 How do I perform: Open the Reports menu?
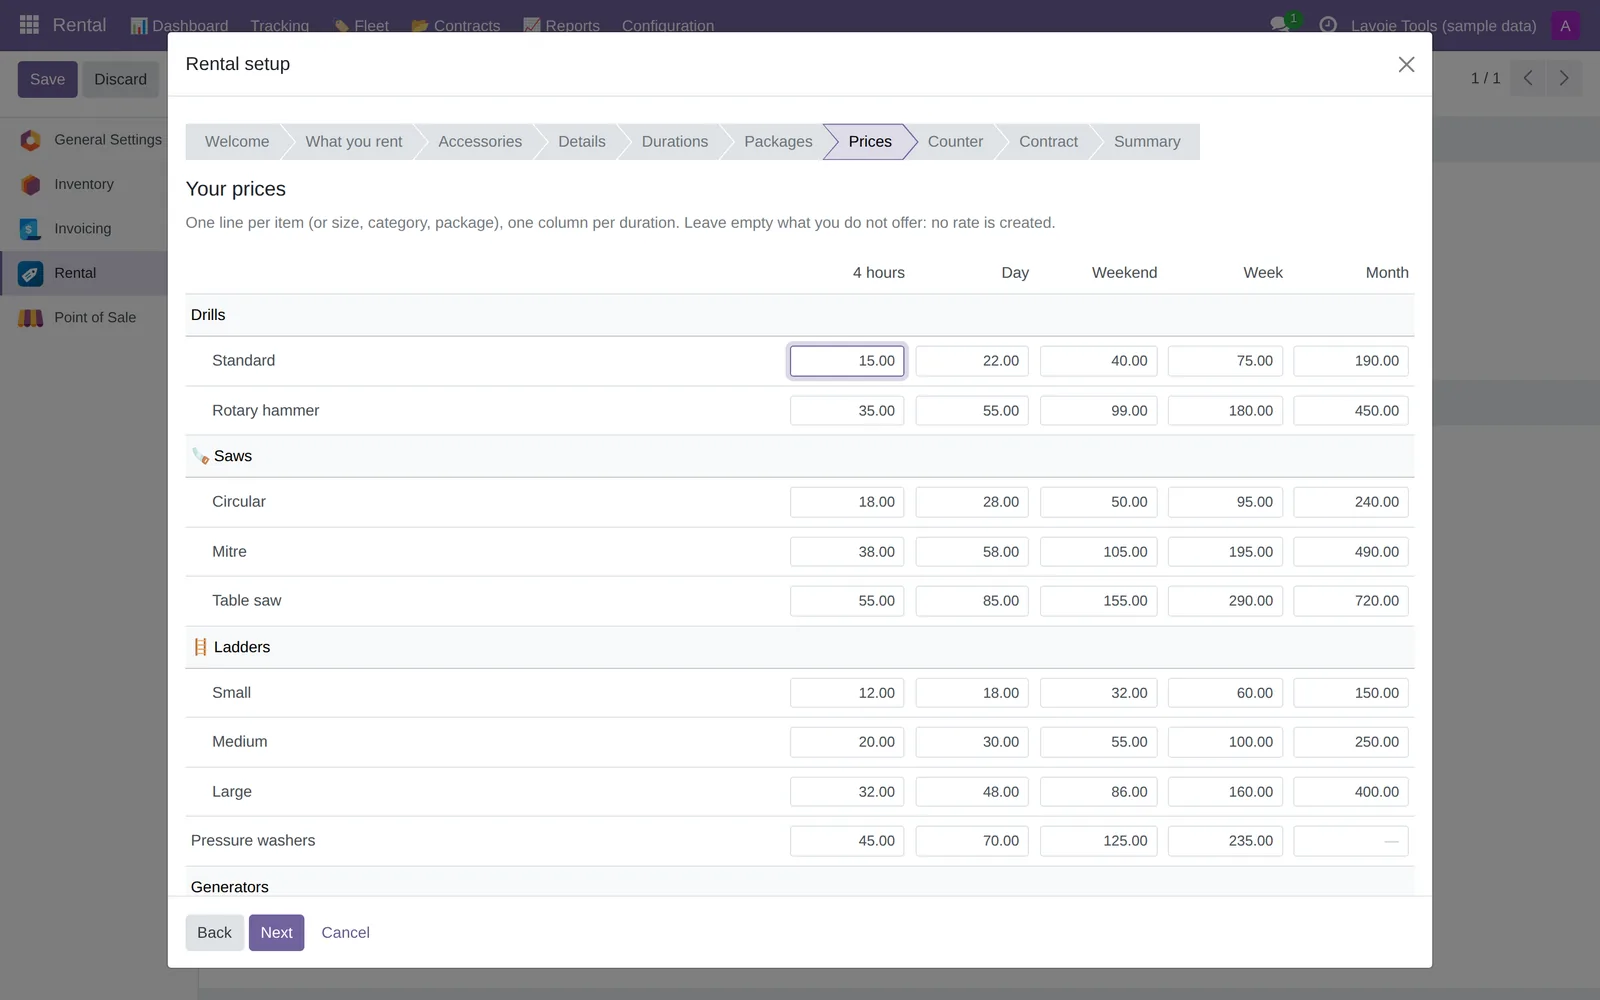coord(562,26)
